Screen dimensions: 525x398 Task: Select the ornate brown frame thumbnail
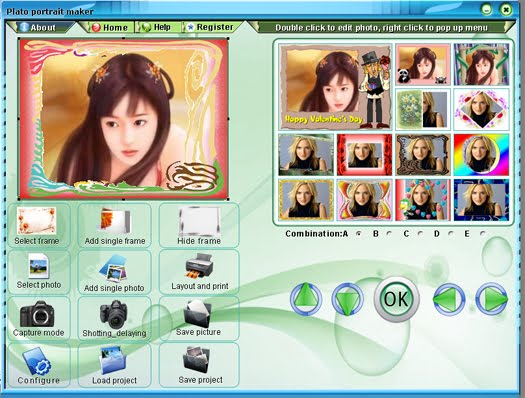pos(423,155)
